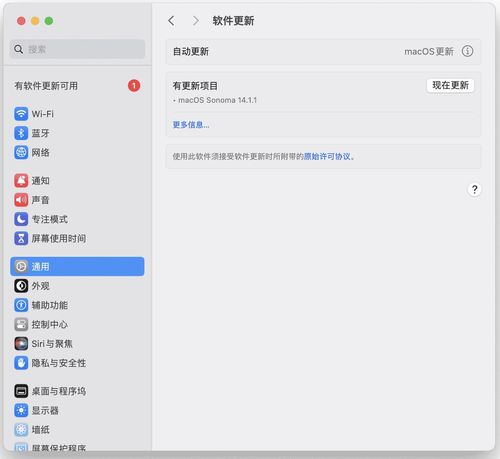Select General (通用) in the sidebar

(x=77, y=266)
